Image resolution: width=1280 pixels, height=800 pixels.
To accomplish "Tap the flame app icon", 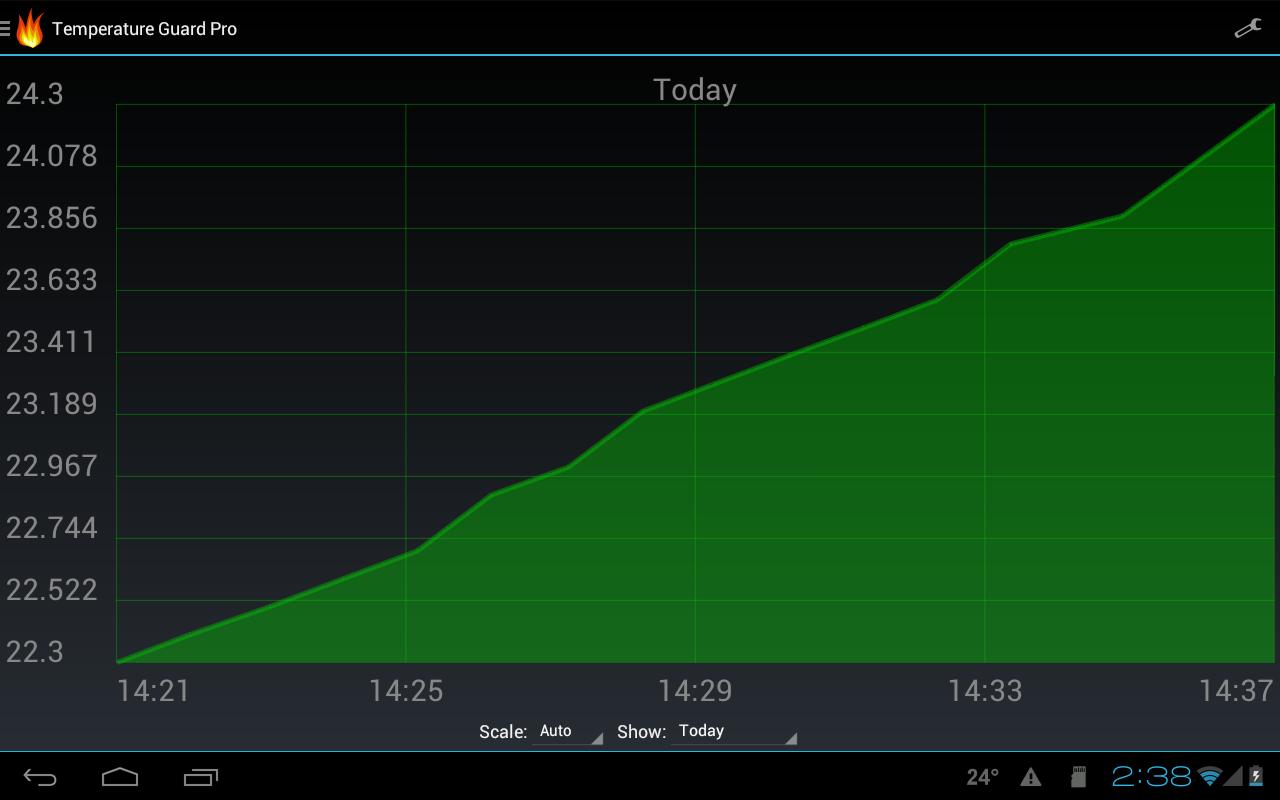I will tap(29, 28).
